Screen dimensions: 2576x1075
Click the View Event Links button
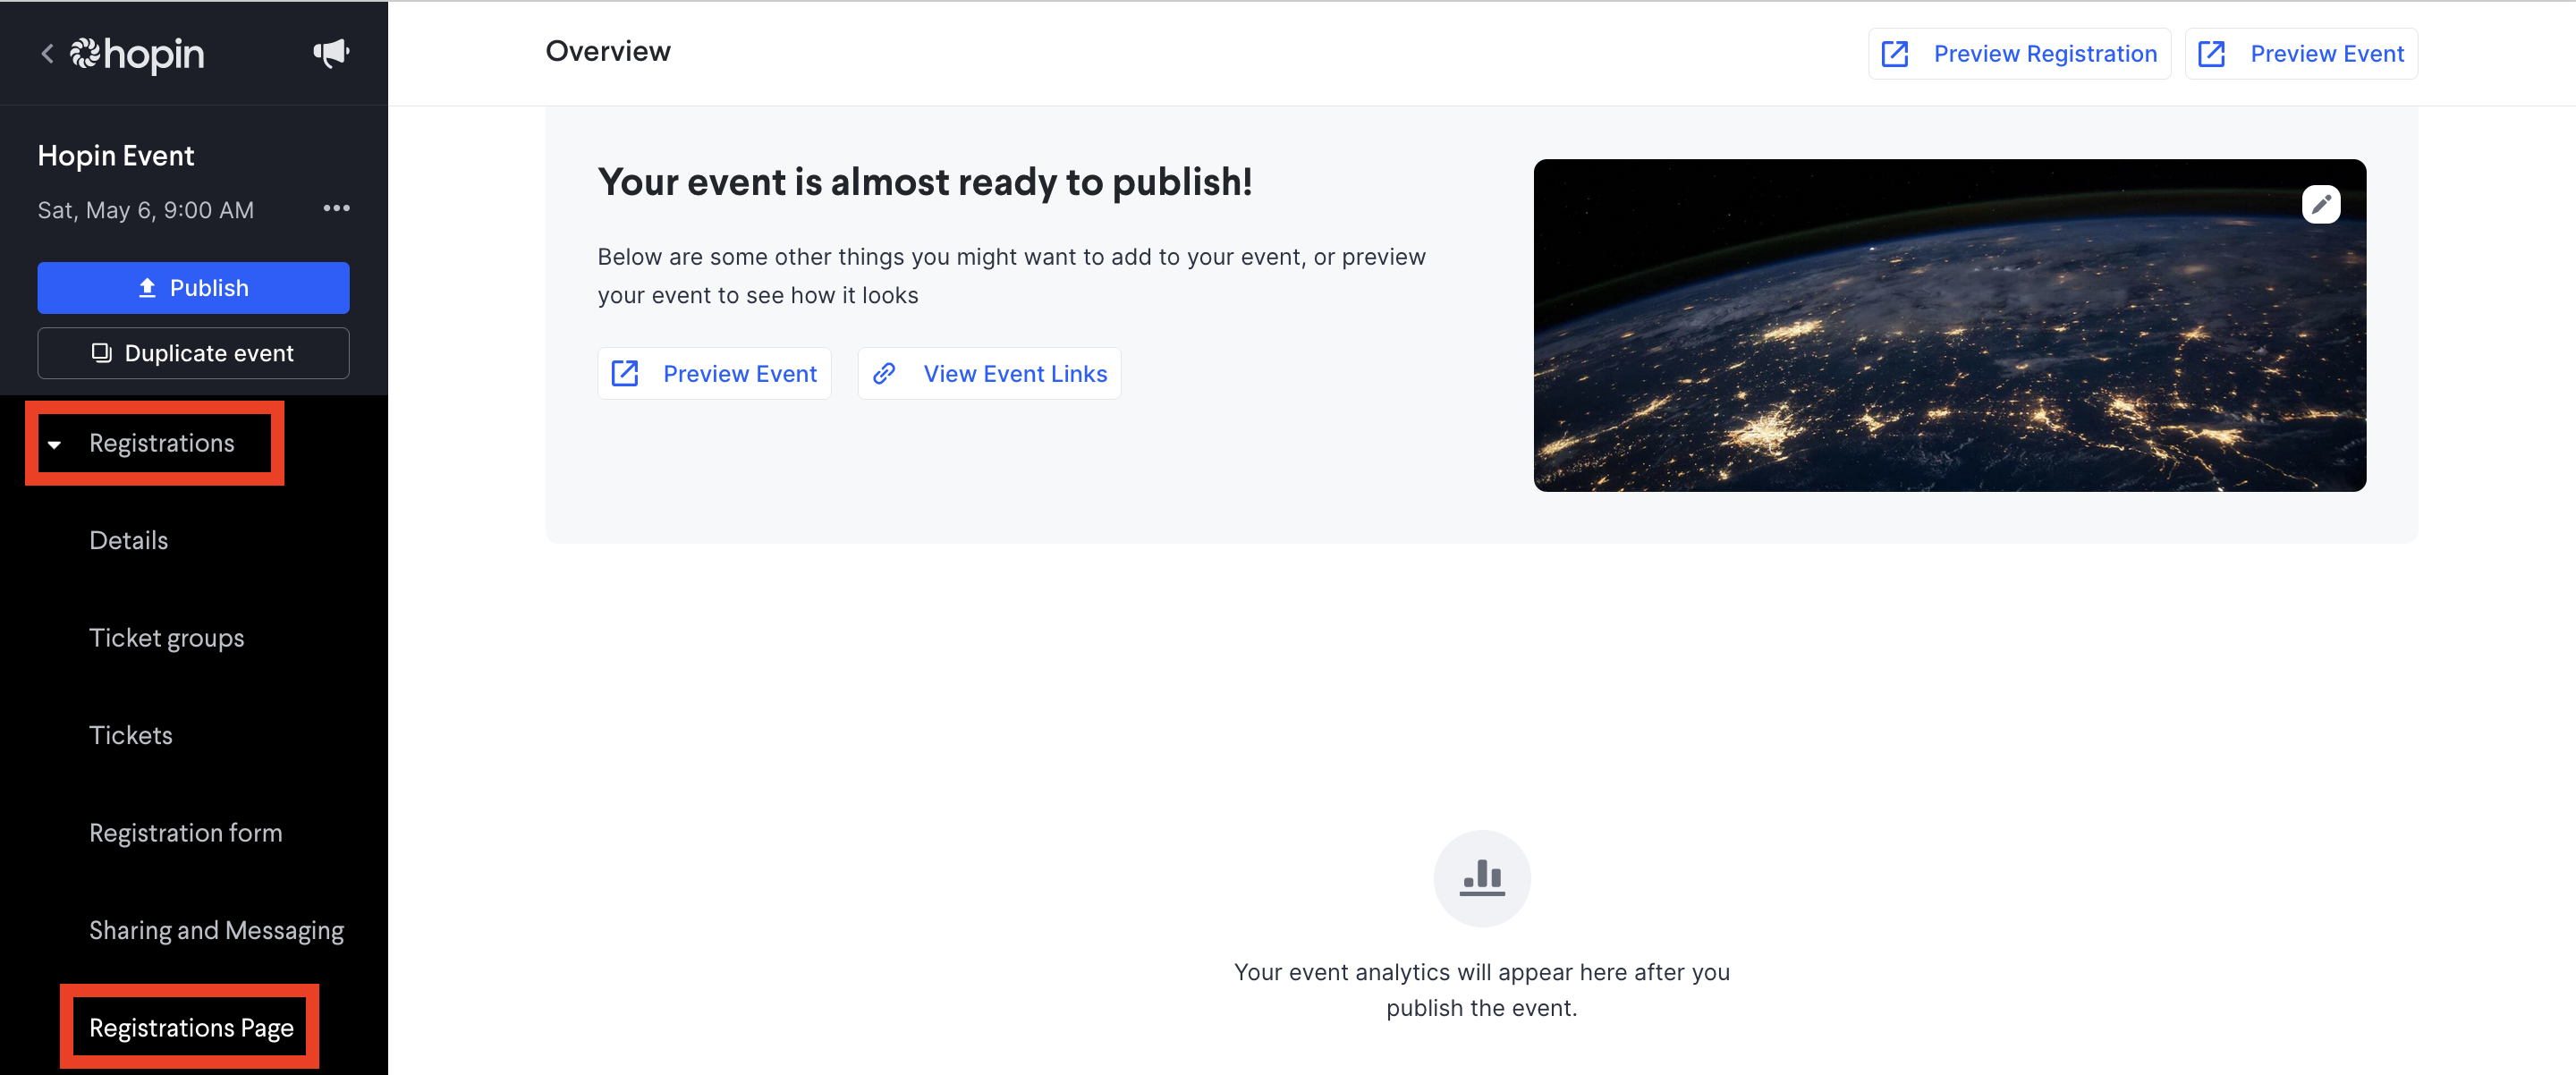click(x=988, y=373)
